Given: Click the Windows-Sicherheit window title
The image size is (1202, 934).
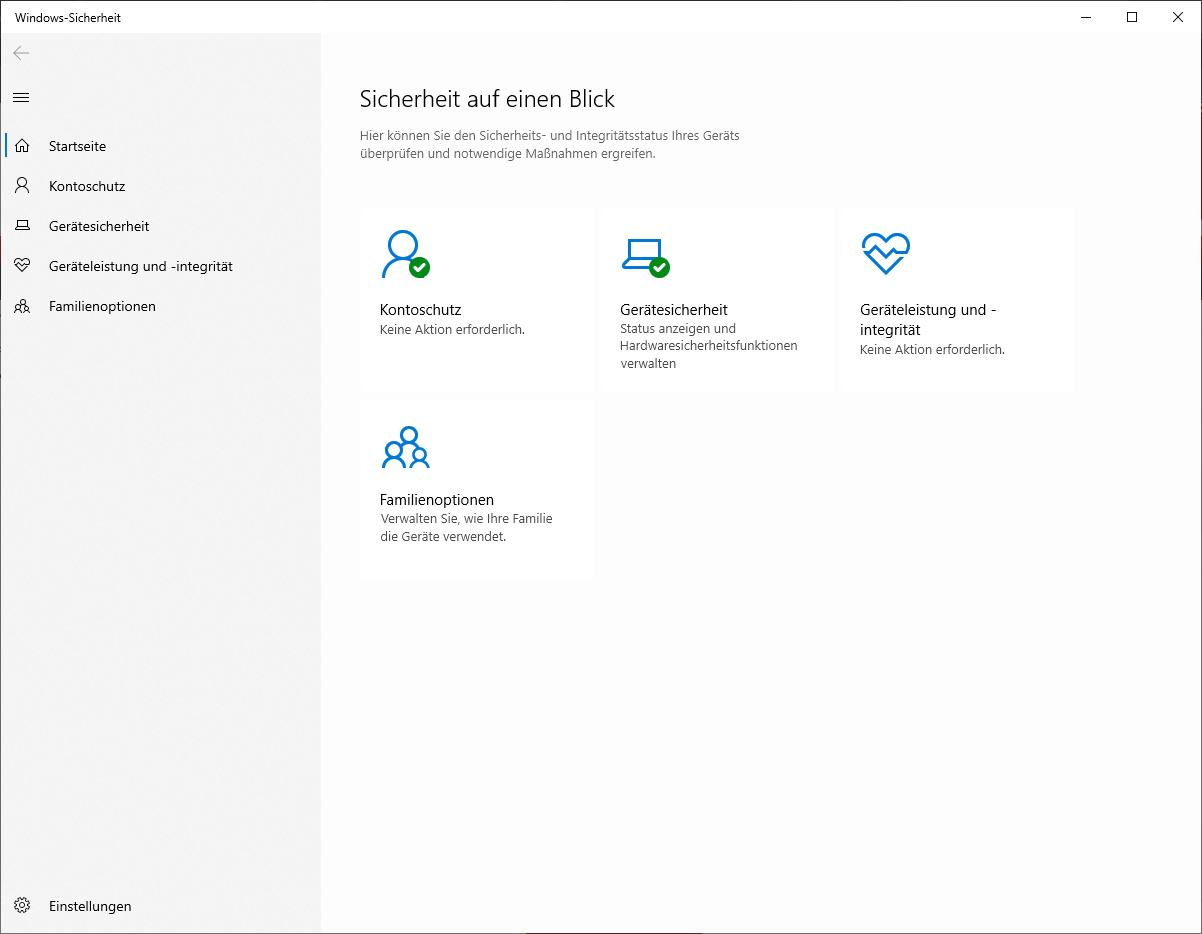Looking at the screenshot, I should click(68, 17).
